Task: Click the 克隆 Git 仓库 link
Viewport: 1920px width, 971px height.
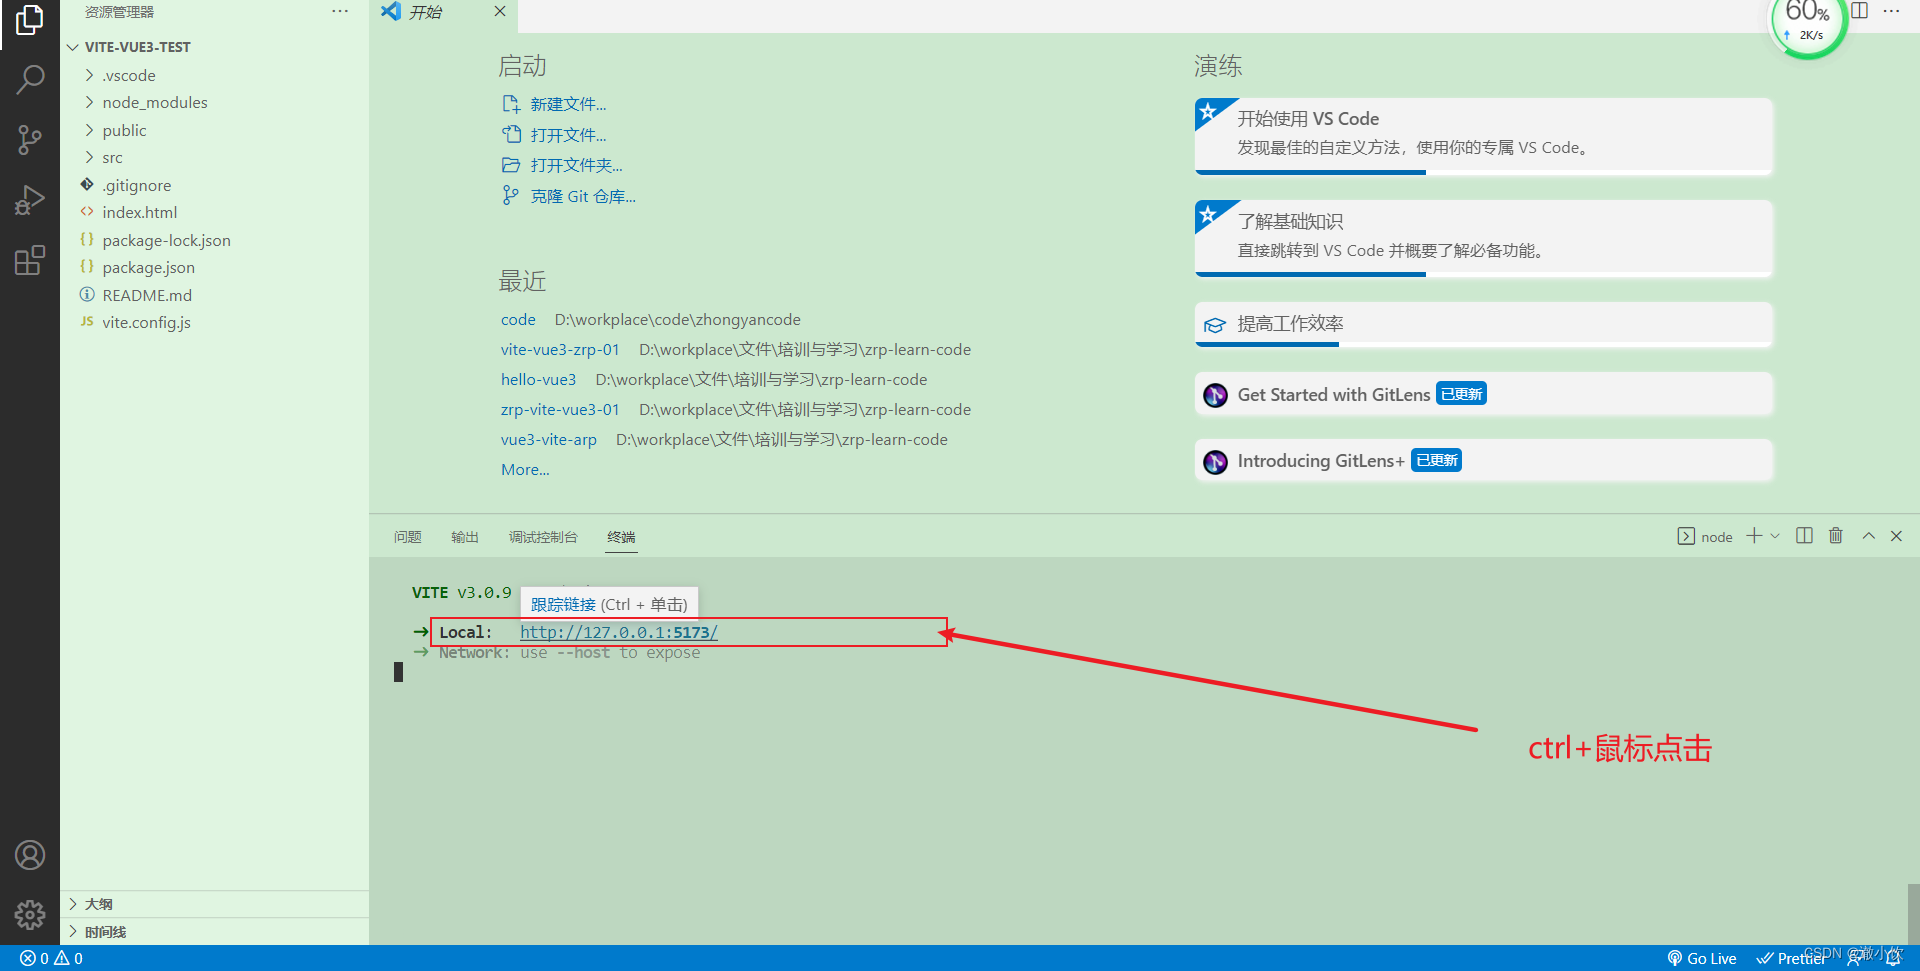Action: click(583, 196)
